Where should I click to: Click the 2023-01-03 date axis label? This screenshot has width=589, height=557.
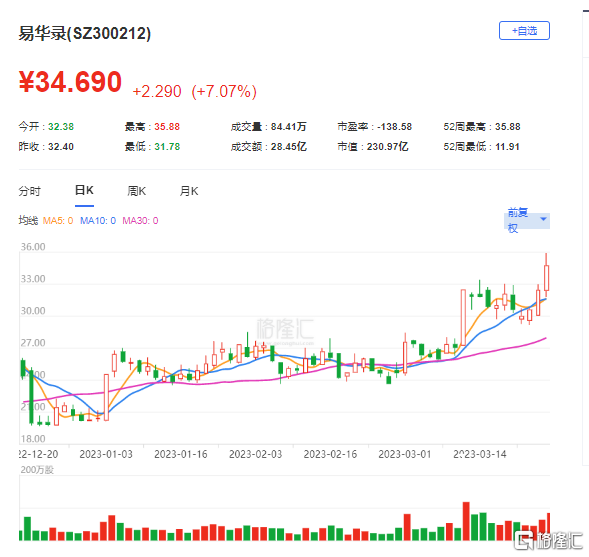[x=106, y=454]
